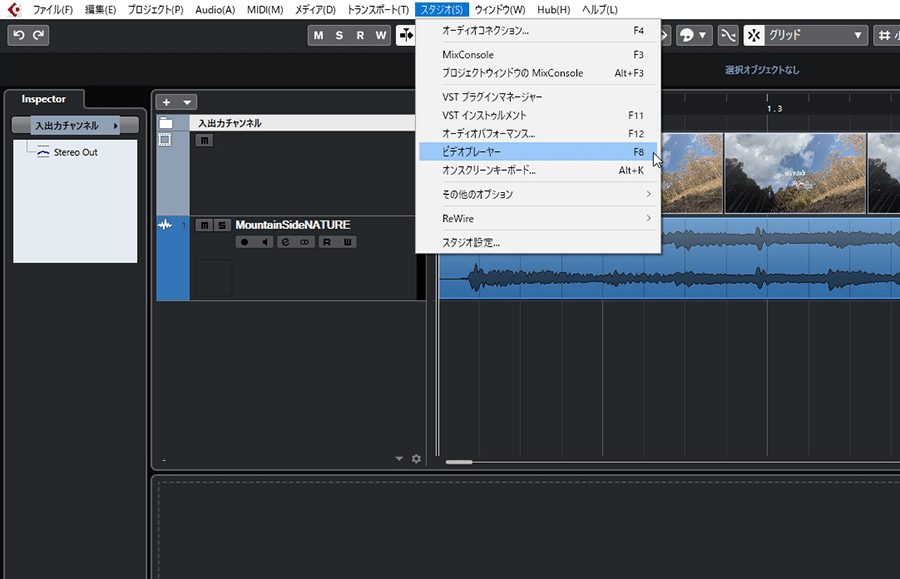Select プロジェクトウィンドウの MixConsole entry
This screenshot has height=579, width=900.
tap(538, 73)
